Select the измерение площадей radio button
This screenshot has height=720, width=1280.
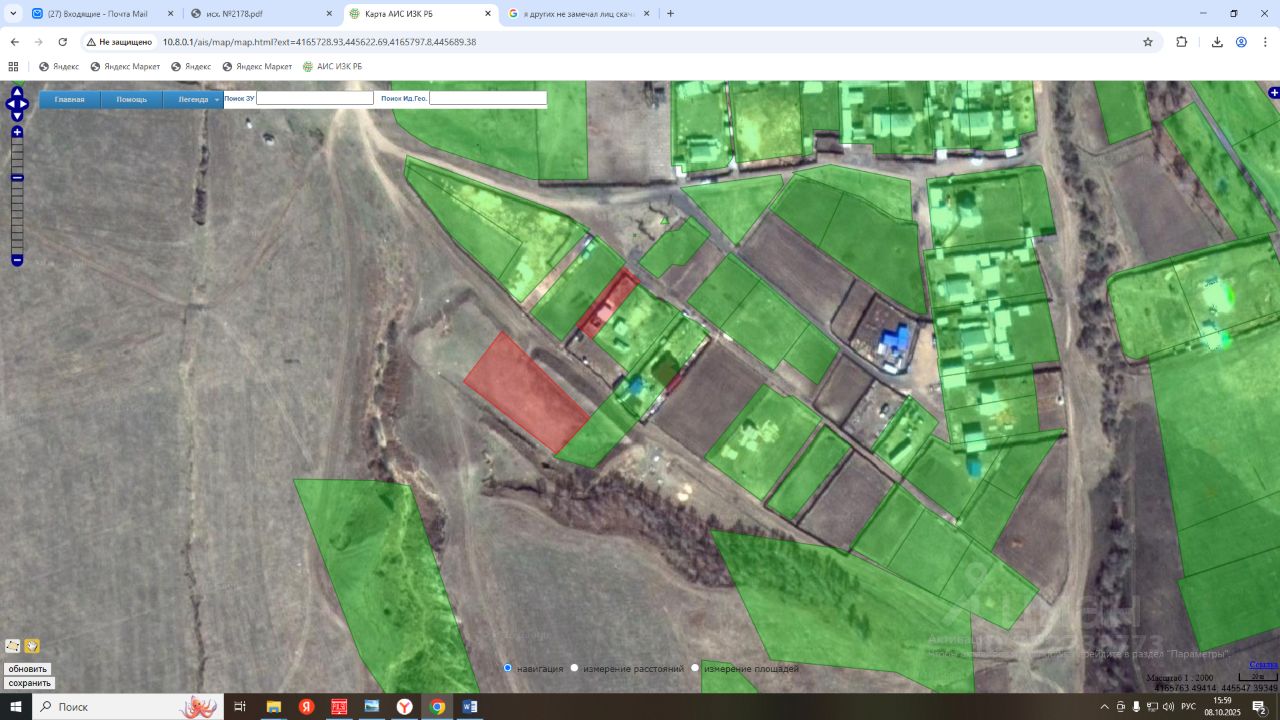tap(695, 668)
